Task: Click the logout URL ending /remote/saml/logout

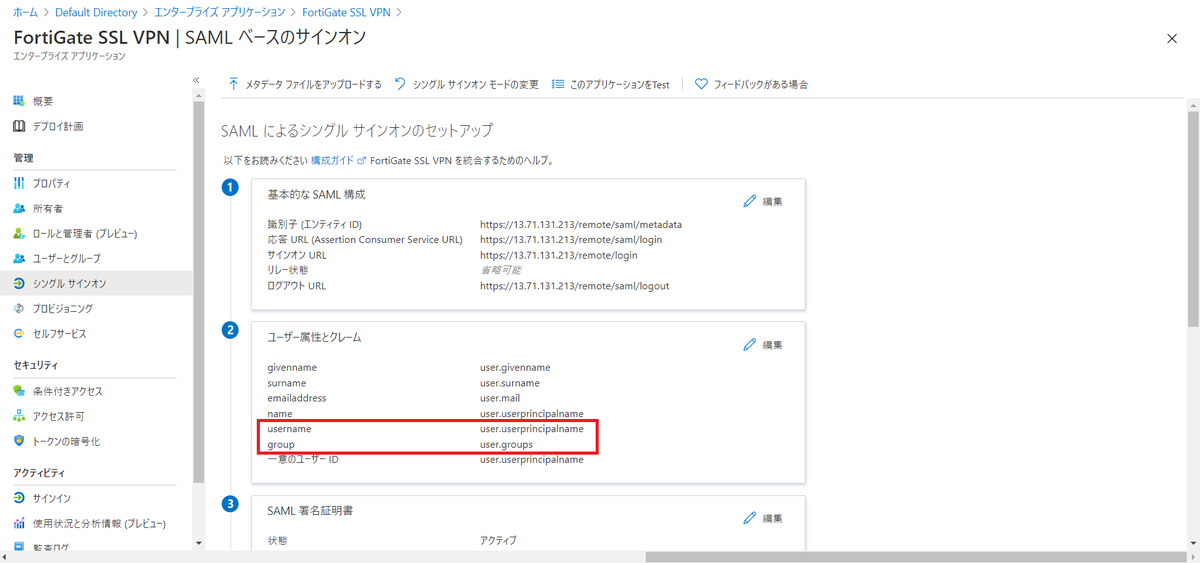Action: pos(574,286)
